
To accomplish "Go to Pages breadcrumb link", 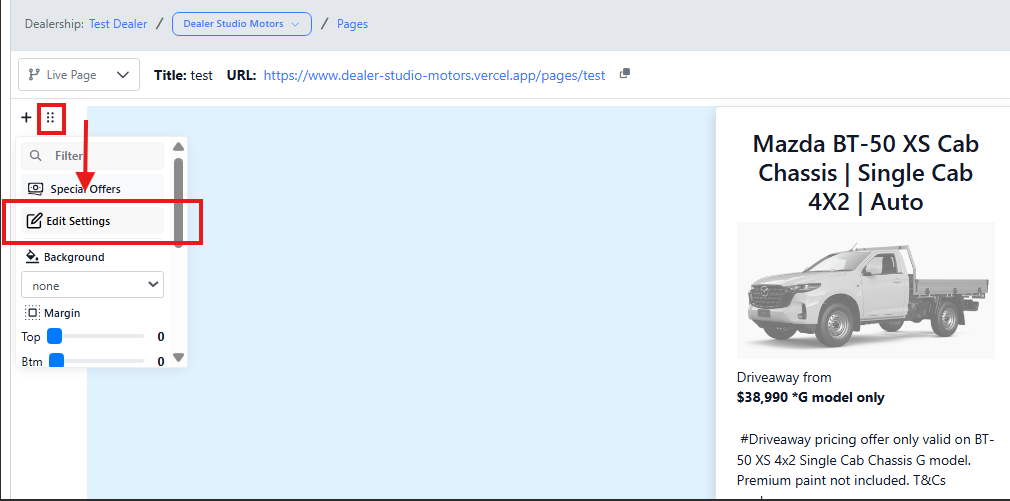I will (x=352, y=24).
